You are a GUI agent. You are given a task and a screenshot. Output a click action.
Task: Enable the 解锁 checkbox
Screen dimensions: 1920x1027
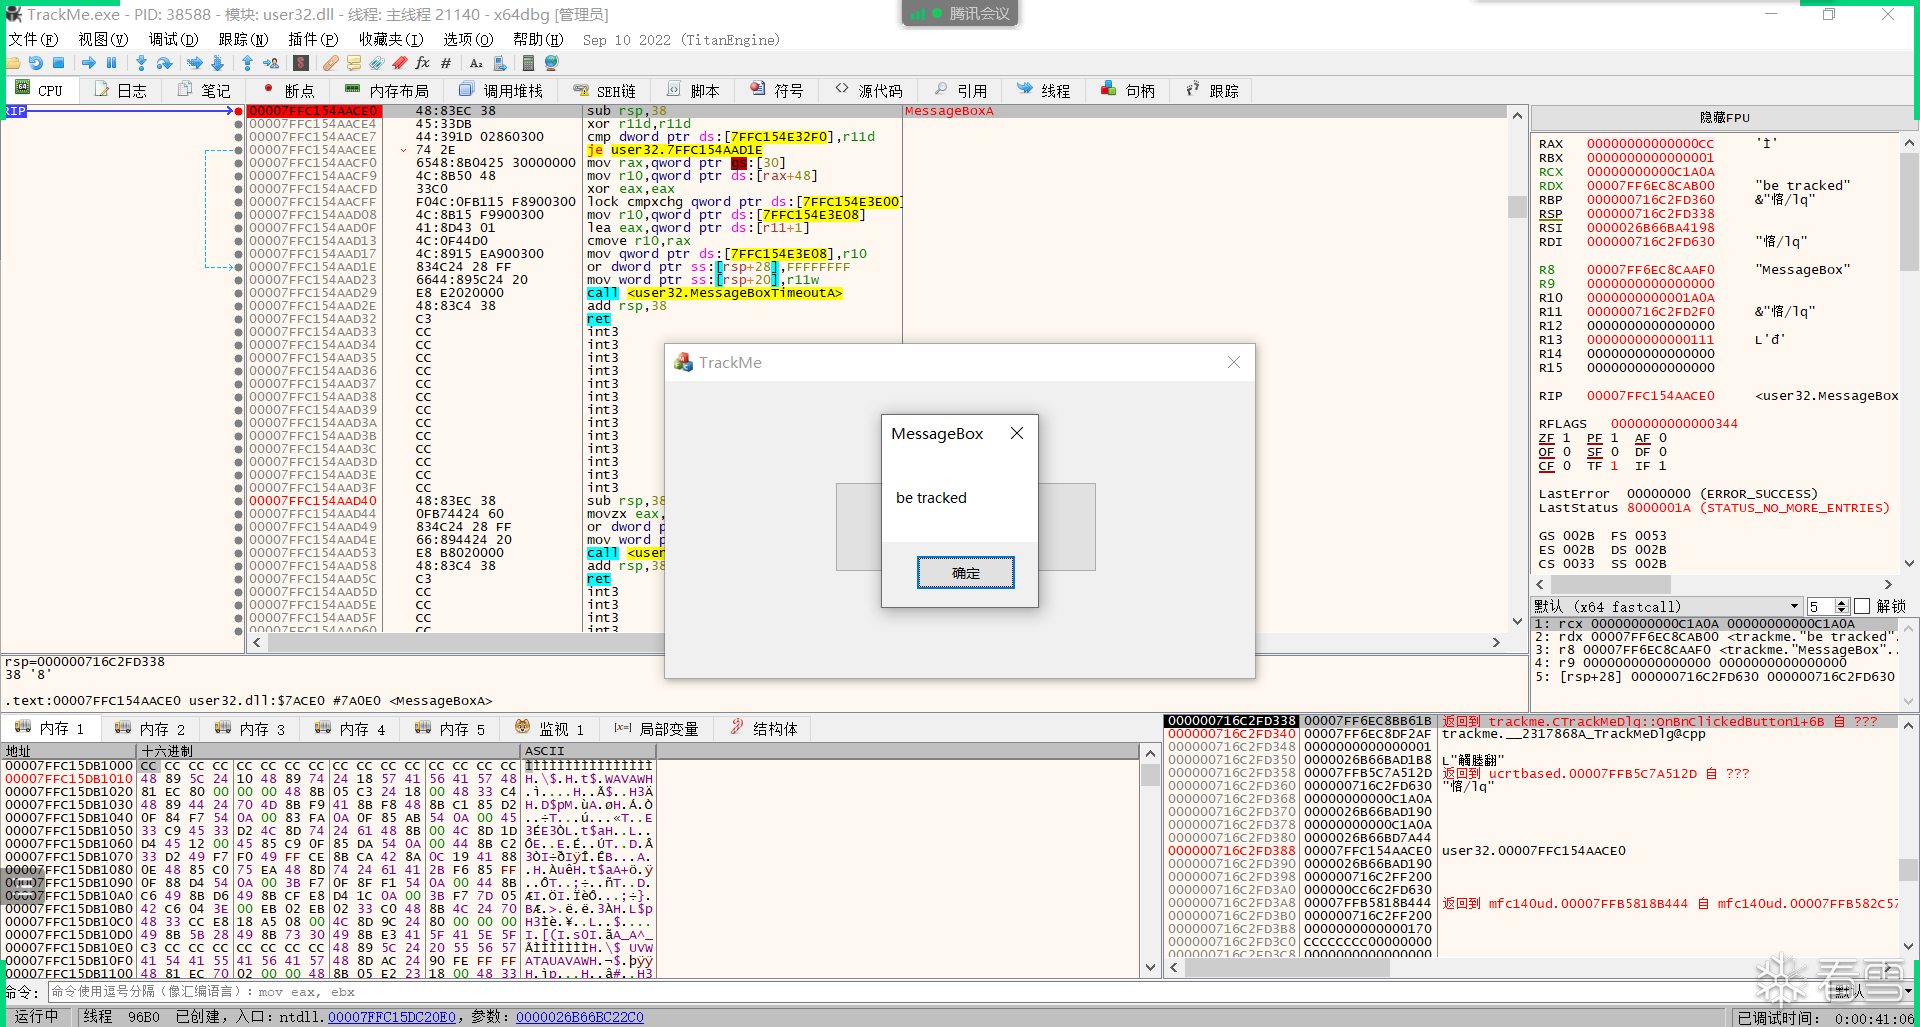[x=1862, y=606]
